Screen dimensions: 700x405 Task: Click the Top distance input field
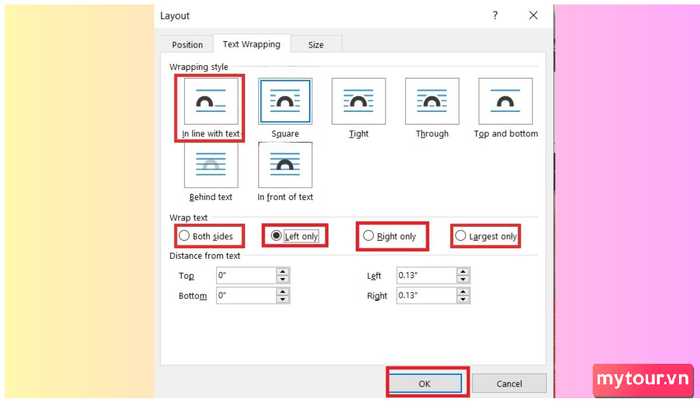[x=246, y=276]
